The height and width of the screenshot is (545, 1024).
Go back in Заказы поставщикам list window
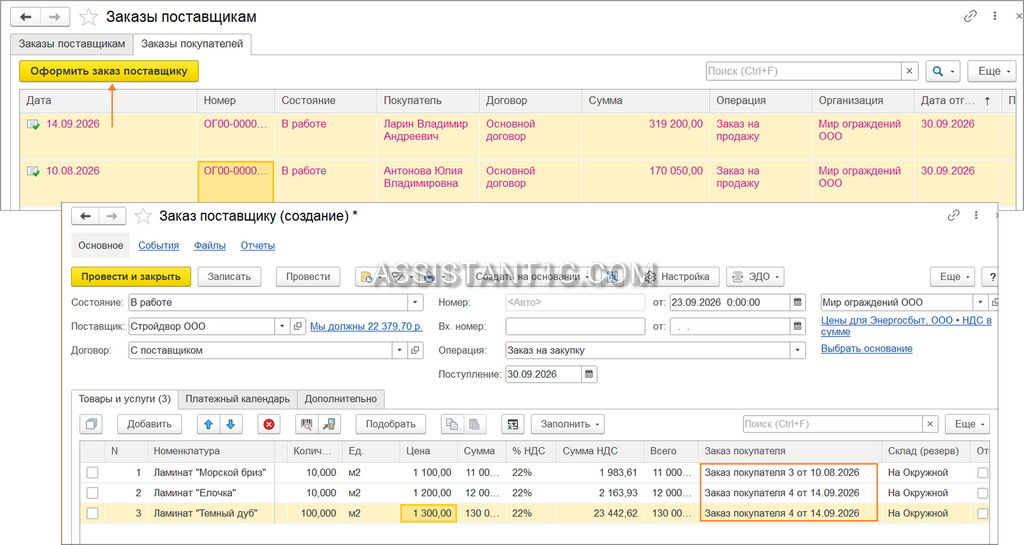coord(25,17)
